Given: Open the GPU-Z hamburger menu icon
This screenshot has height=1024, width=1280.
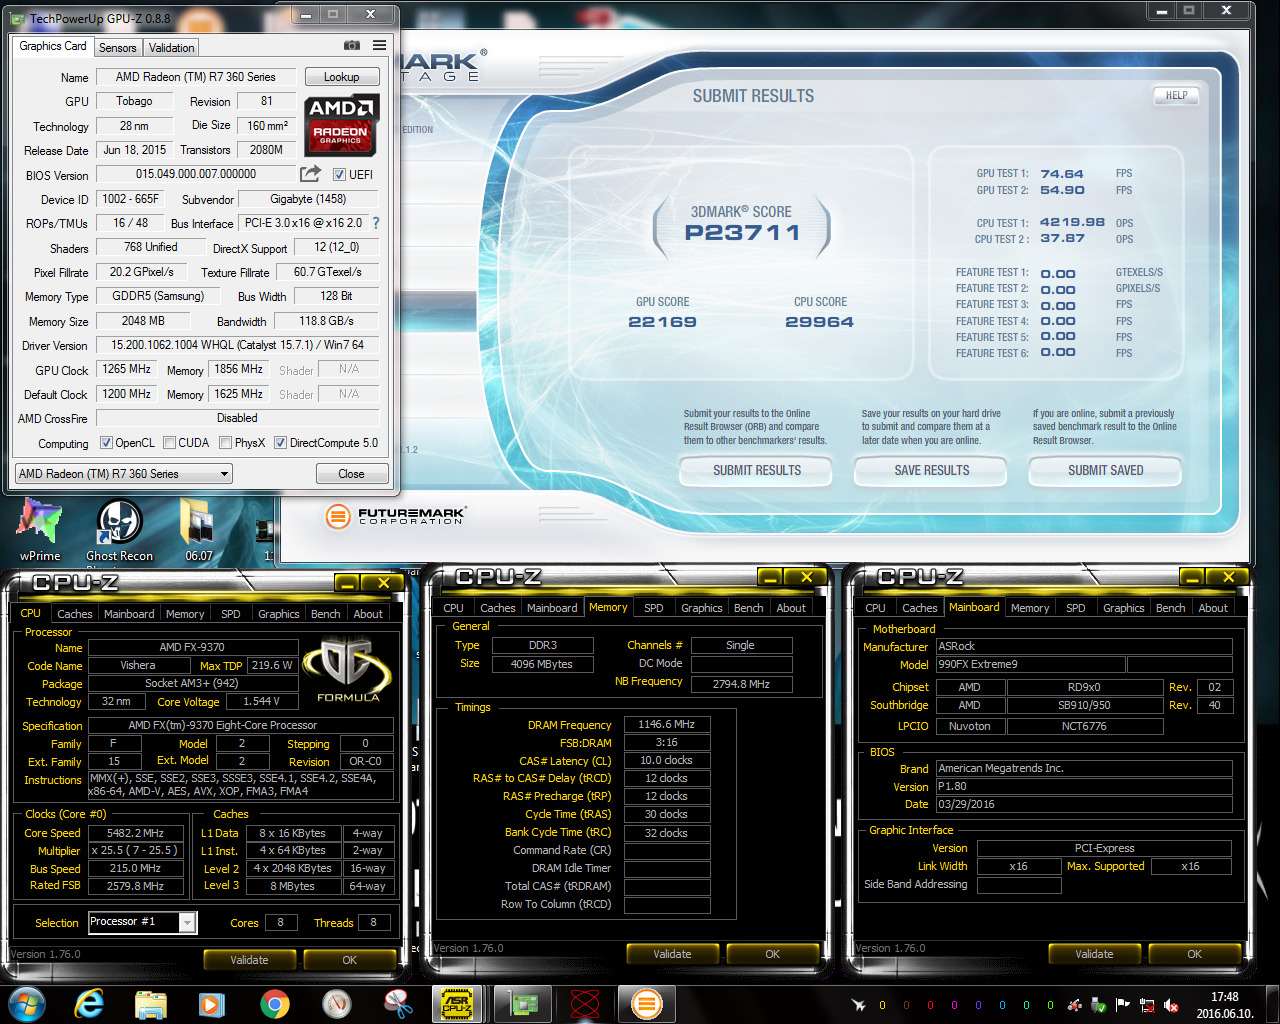Looking at the screenshot, I should point(380,46).
